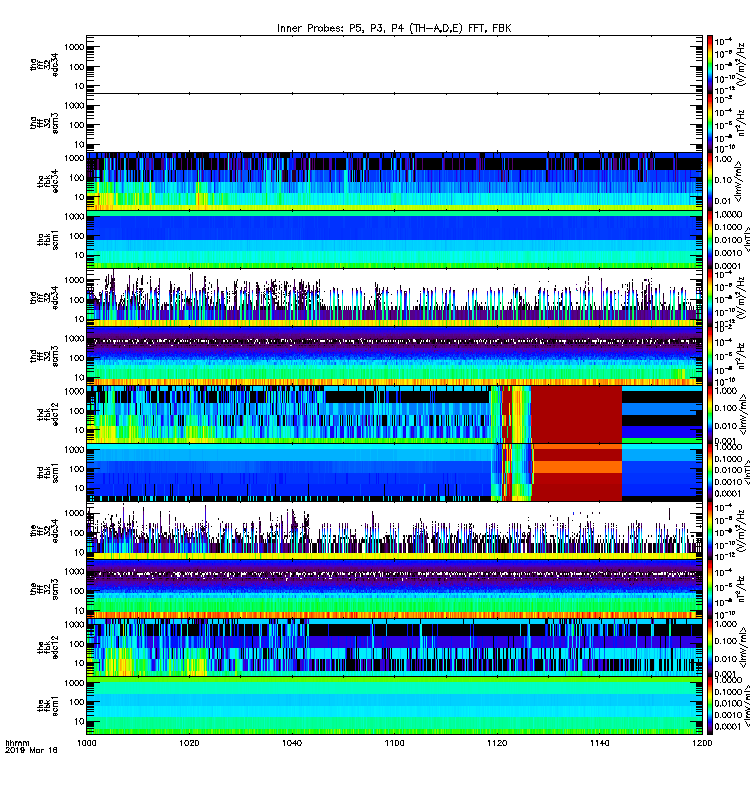Click the 'hhmm' axis unit label
This screenshot has width=750, height=800.
[x=17, y=743]
